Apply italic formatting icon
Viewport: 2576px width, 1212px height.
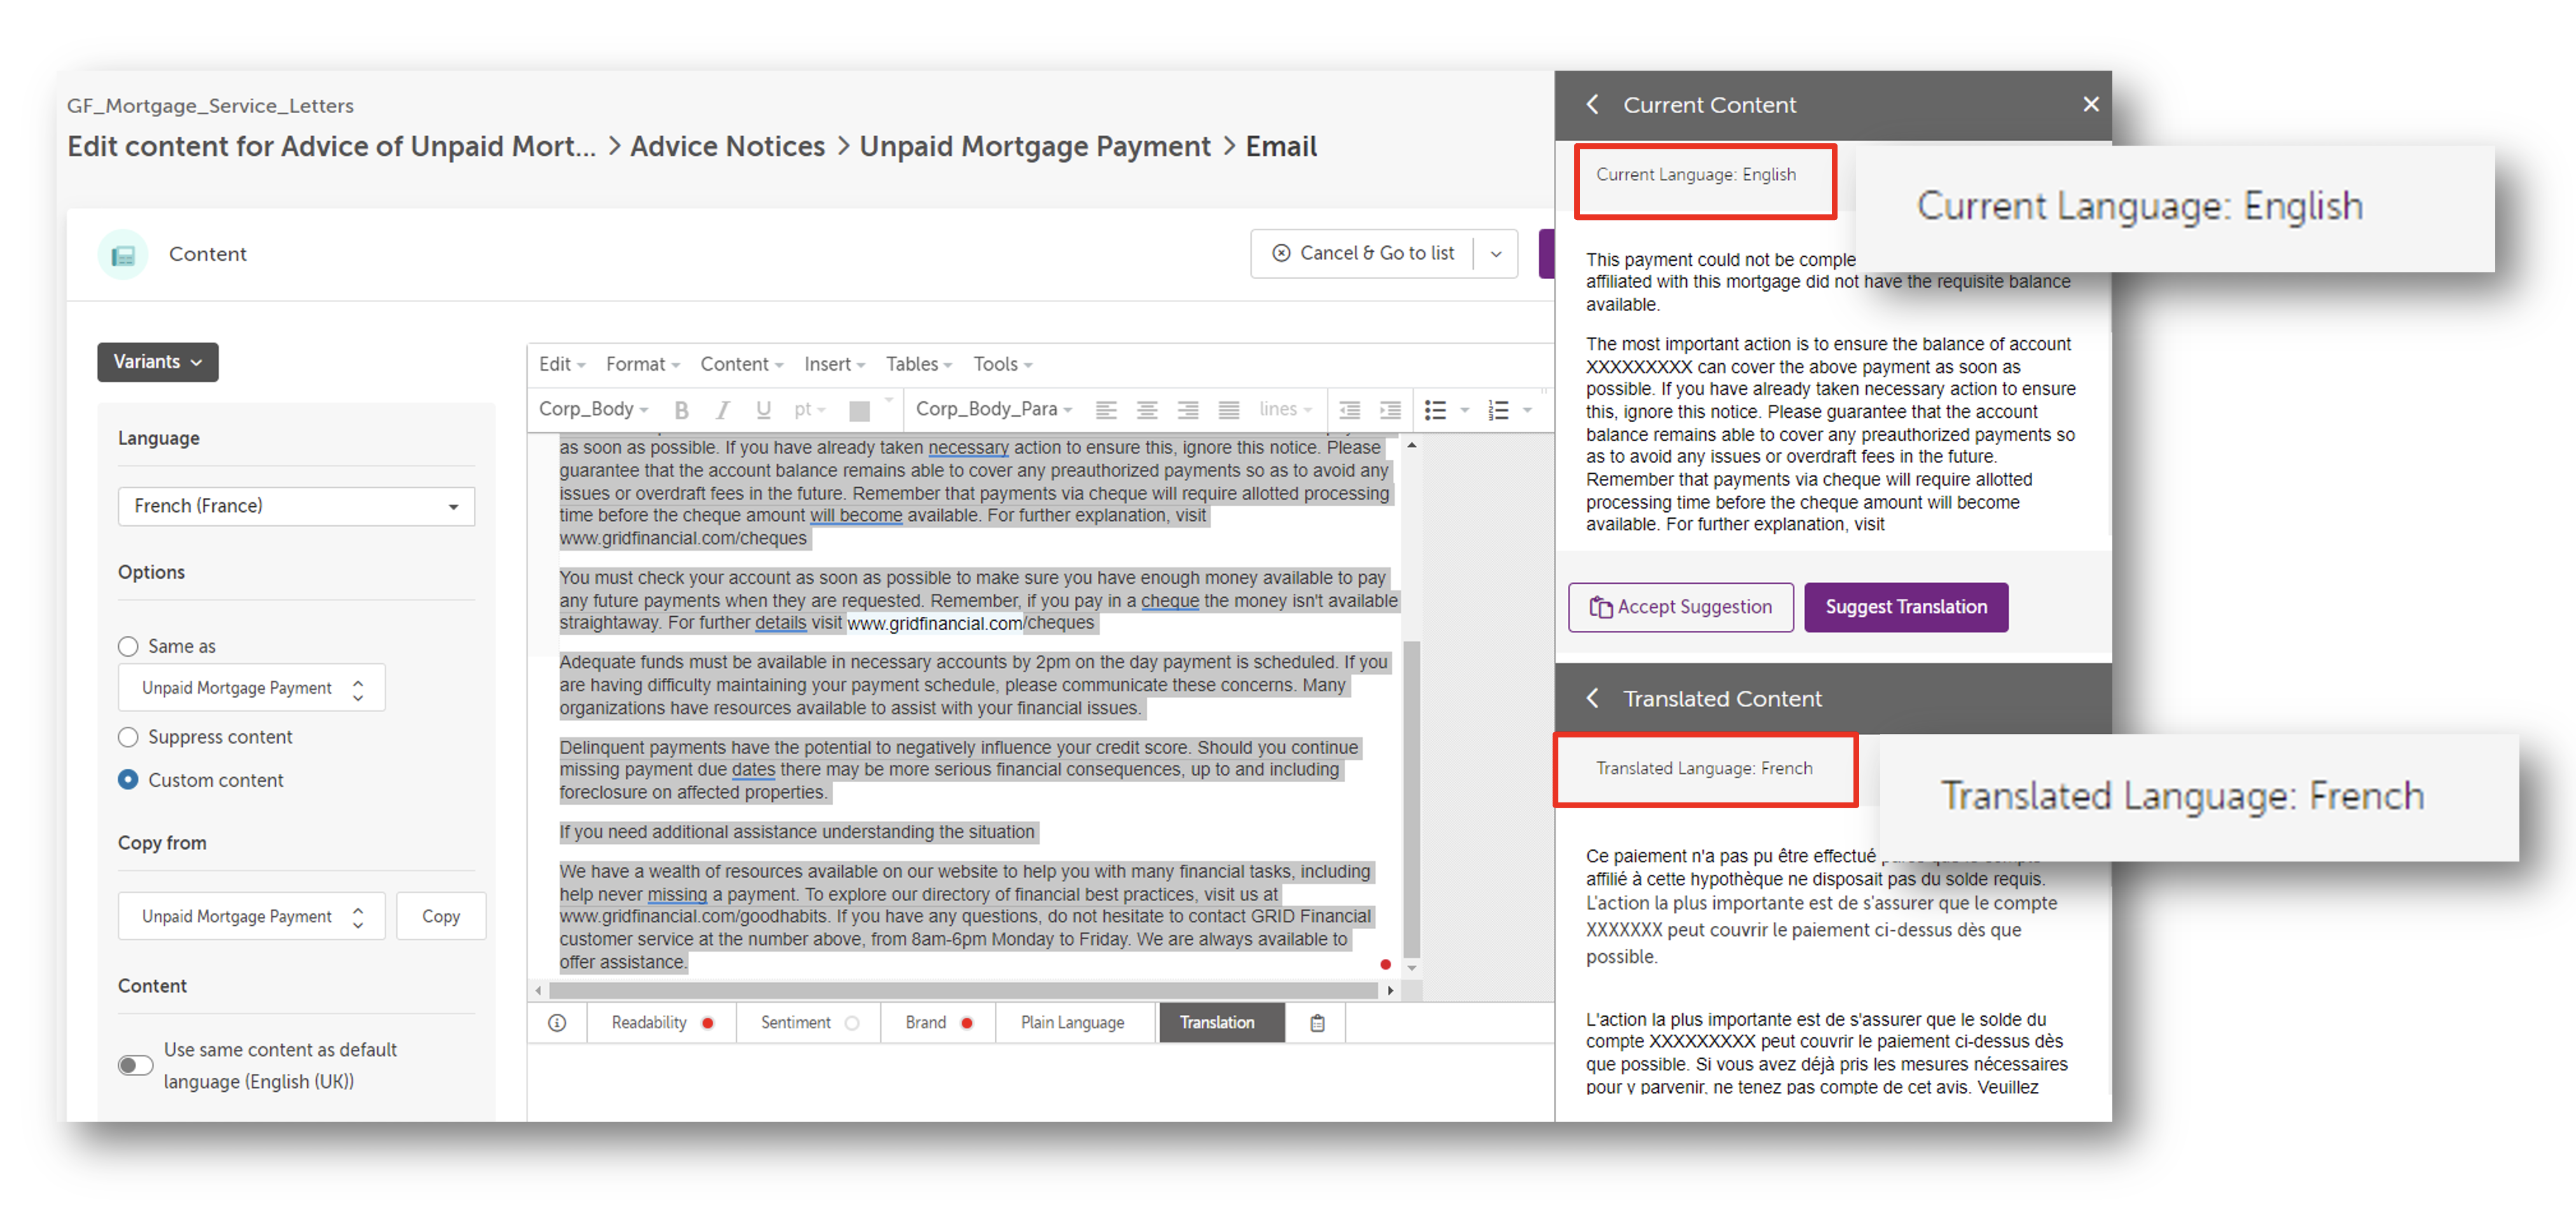[722, 409]
